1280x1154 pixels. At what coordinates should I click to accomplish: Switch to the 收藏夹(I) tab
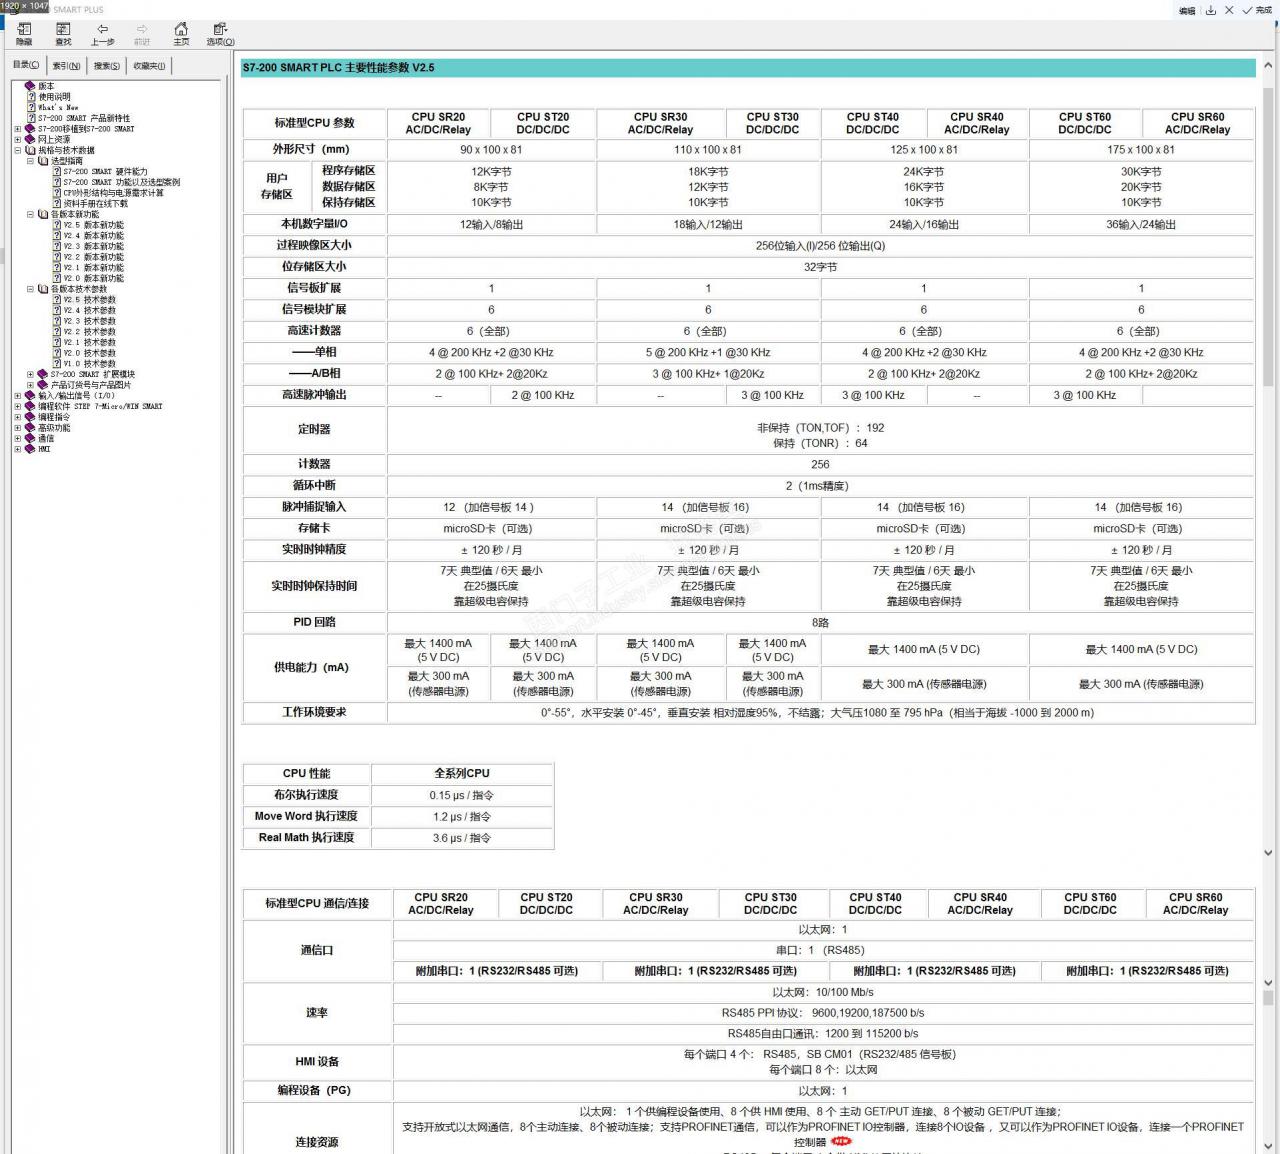tap(149, 65)
